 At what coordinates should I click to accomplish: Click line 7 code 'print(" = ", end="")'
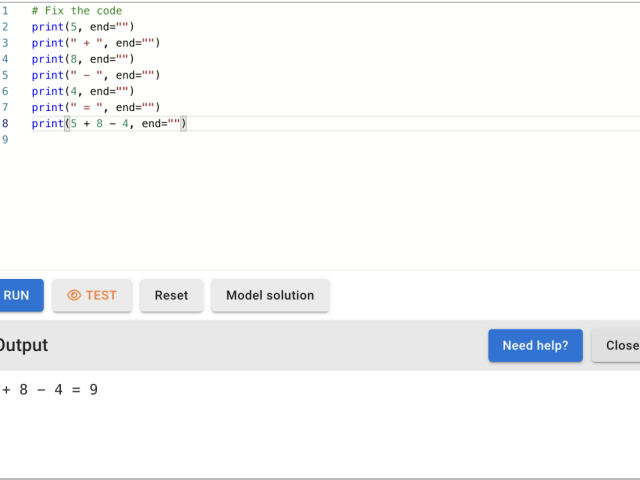pyautogui.click(x=96, y=107)
